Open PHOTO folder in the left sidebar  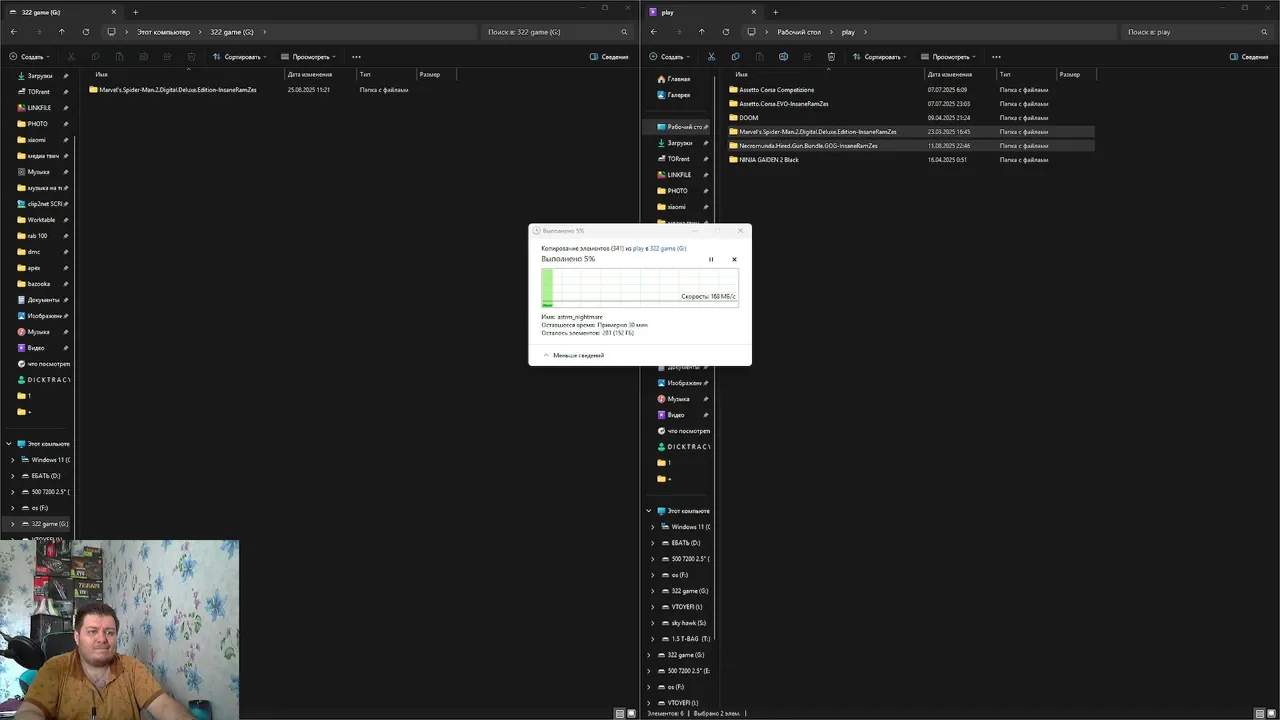(x=38, y=124)
